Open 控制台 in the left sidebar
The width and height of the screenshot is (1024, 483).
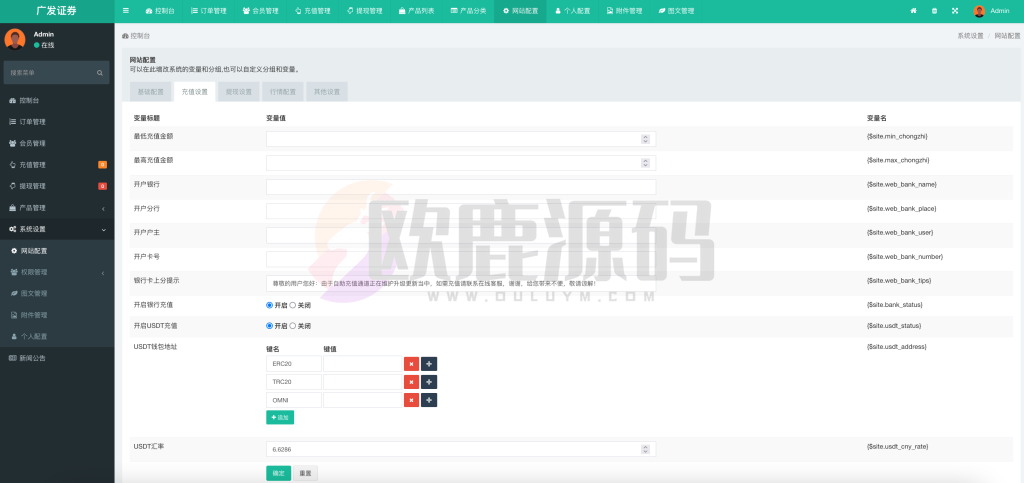[x=57, y=101]
